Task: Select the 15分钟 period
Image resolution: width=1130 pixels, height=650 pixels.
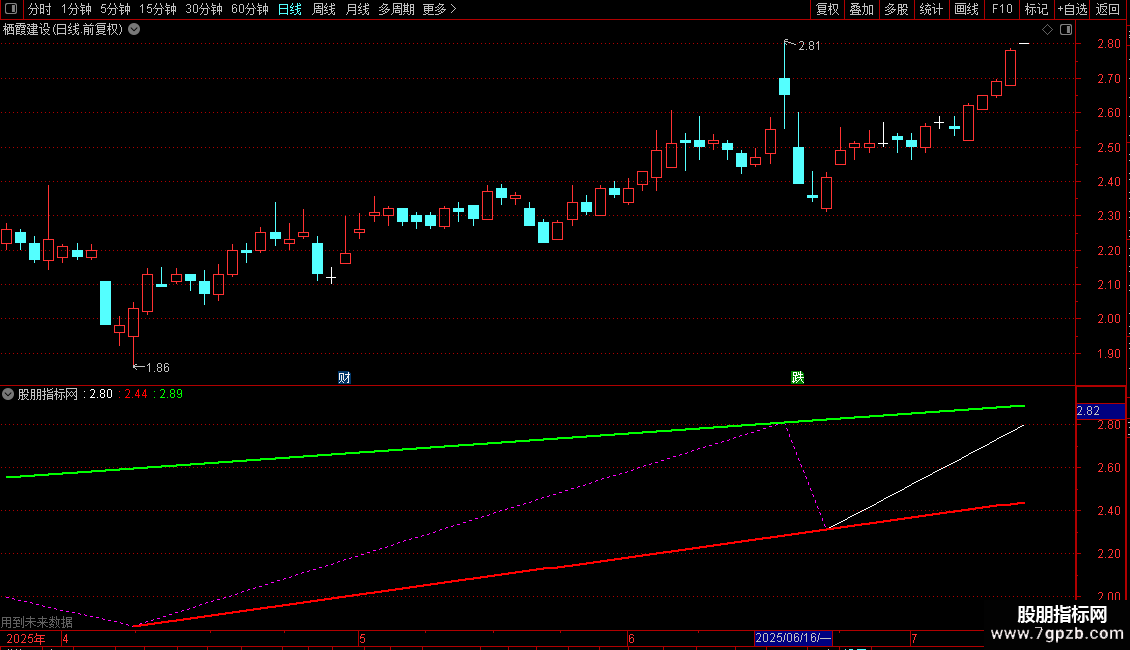Action: [x=157, y=9]
